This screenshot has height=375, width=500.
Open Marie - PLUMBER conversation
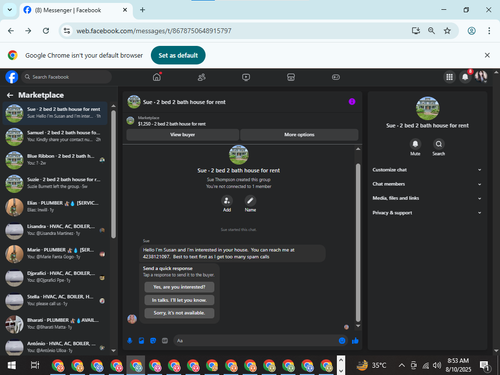(x=55, y=254)
